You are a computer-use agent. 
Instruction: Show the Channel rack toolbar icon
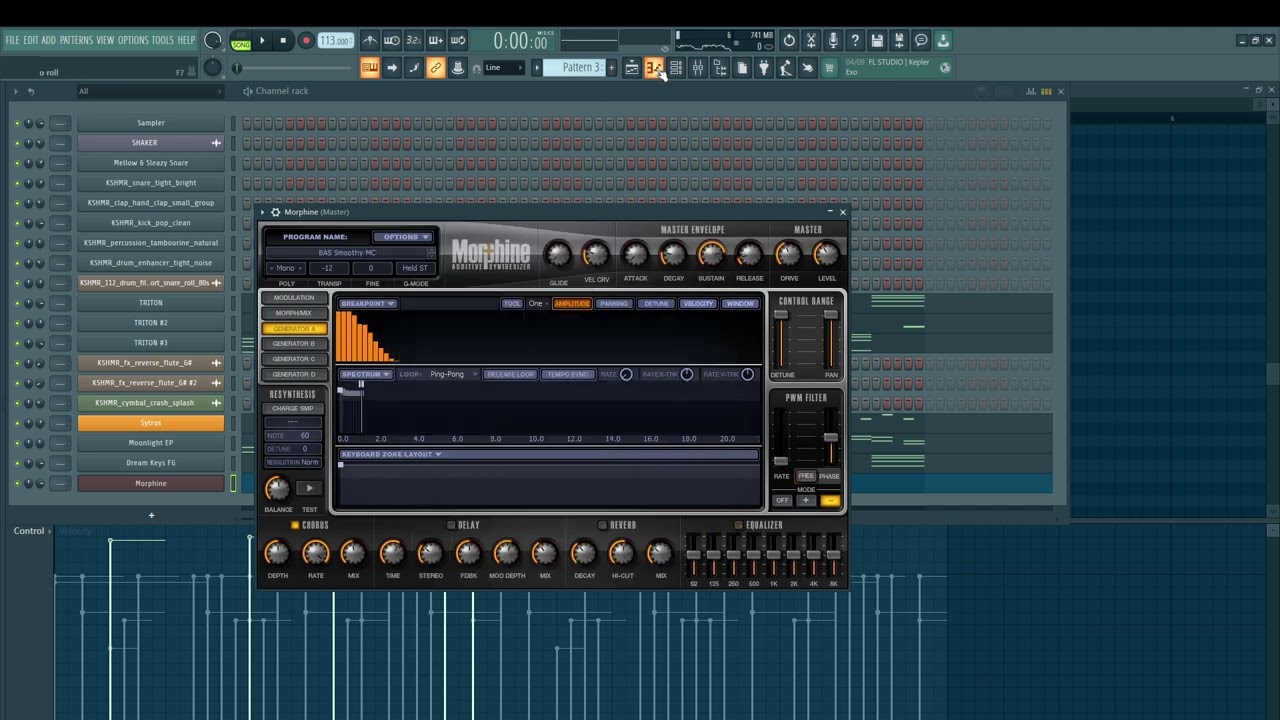pos(676,68)
